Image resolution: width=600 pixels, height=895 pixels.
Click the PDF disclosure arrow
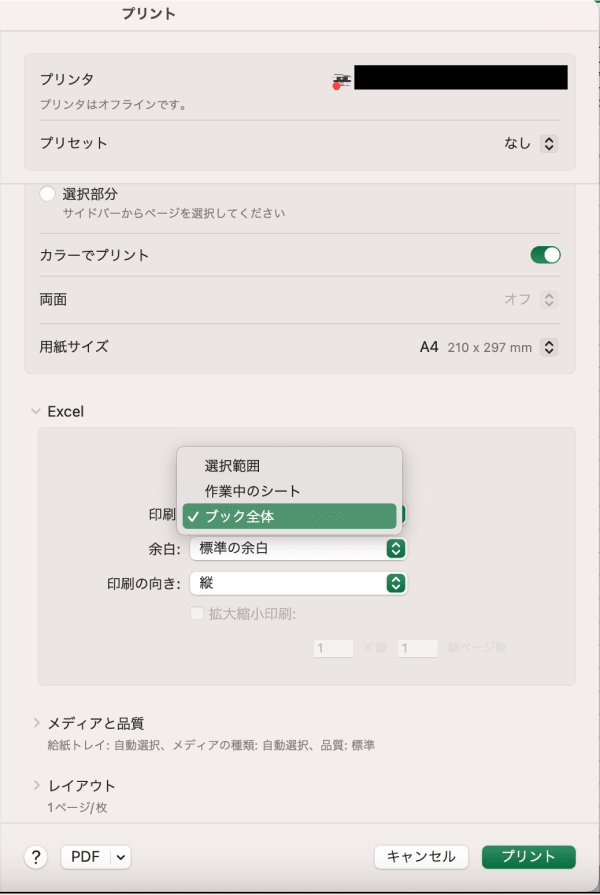(118, 857)
